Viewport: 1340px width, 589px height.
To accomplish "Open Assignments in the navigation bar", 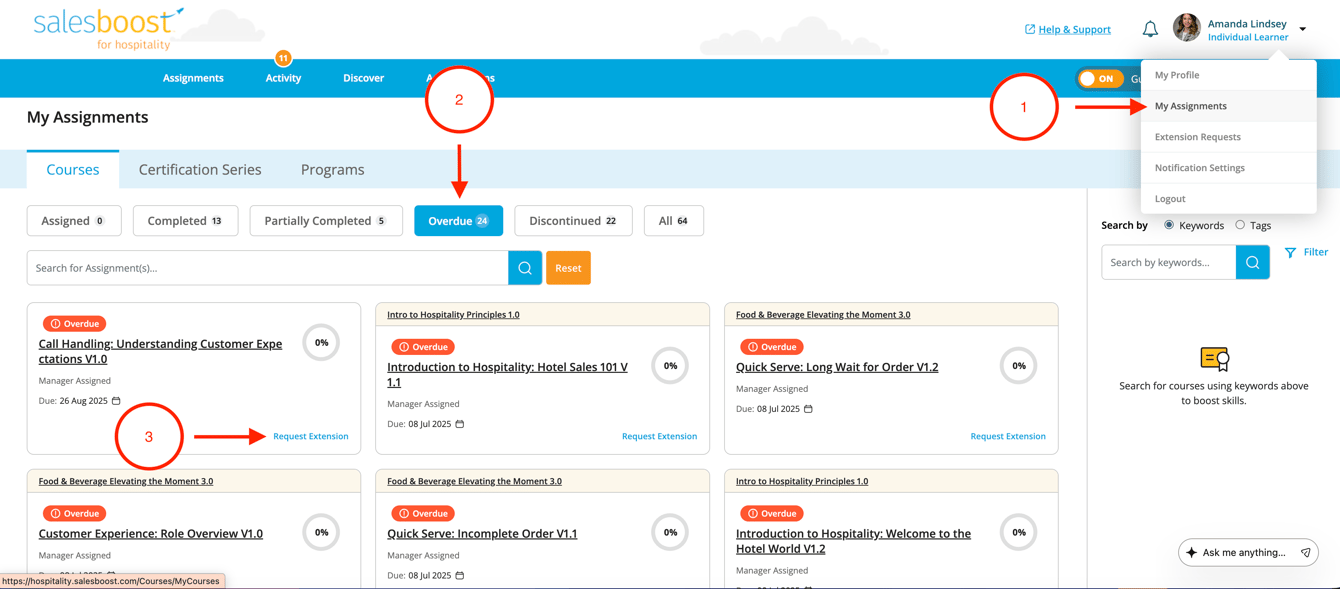I will coord(193,78).
